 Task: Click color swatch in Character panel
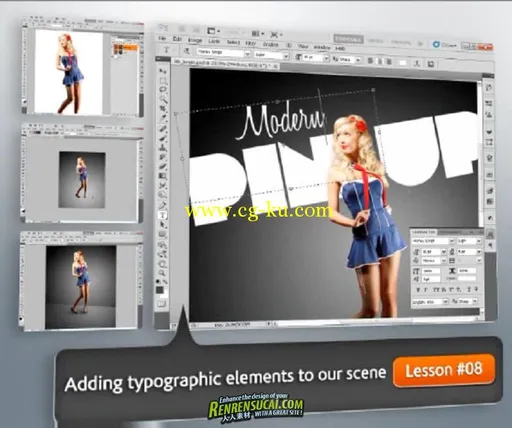click(467, 278)
